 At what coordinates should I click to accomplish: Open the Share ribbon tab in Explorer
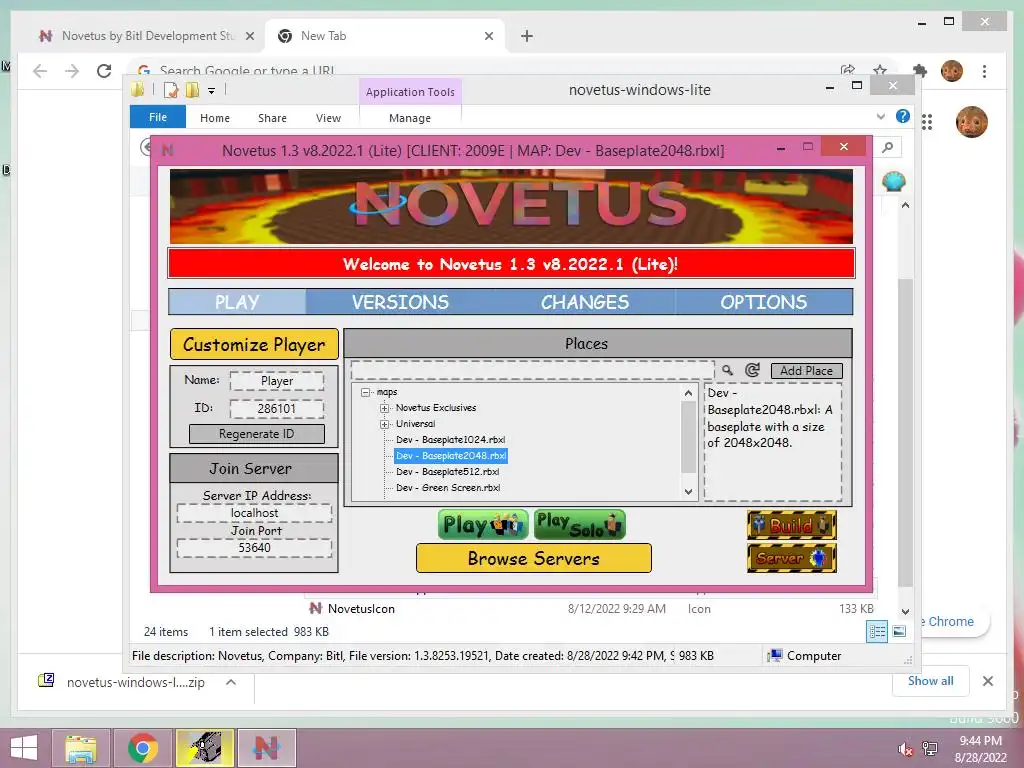(272, 118)
